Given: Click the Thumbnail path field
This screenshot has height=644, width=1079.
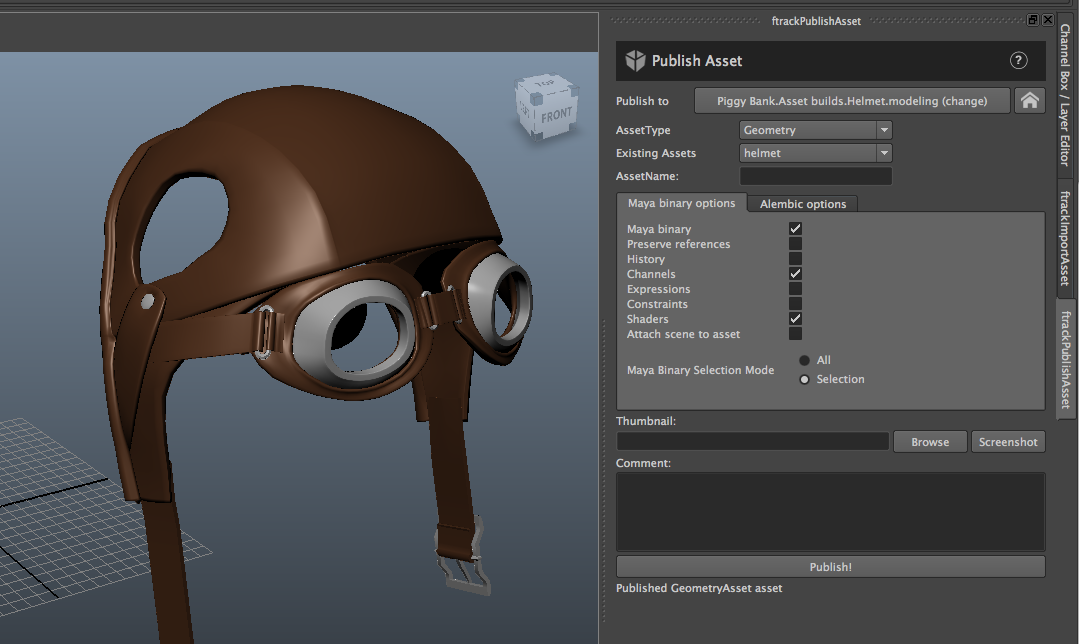Looking at the screenshot, I should (x=753, y=442).
